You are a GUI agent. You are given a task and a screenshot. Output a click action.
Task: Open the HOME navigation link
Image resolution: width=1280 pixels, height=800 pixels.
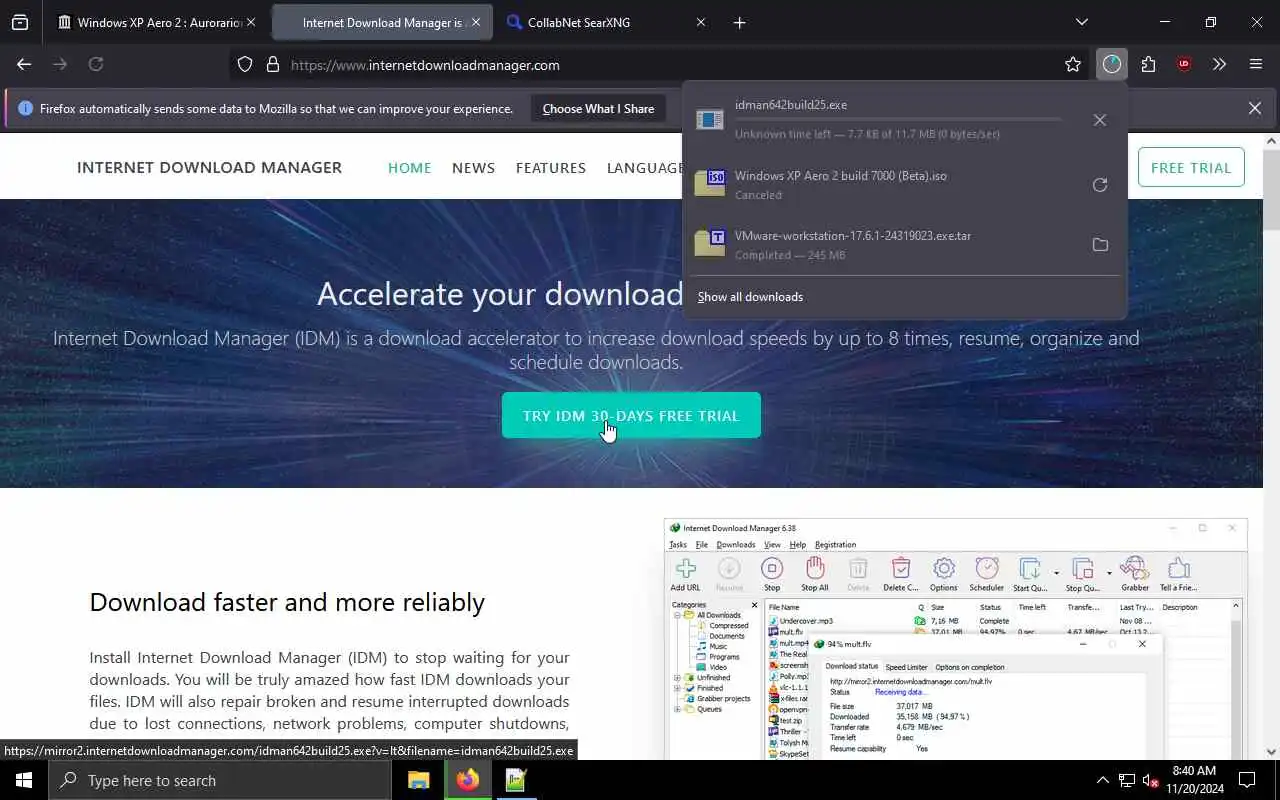[409, 167]
